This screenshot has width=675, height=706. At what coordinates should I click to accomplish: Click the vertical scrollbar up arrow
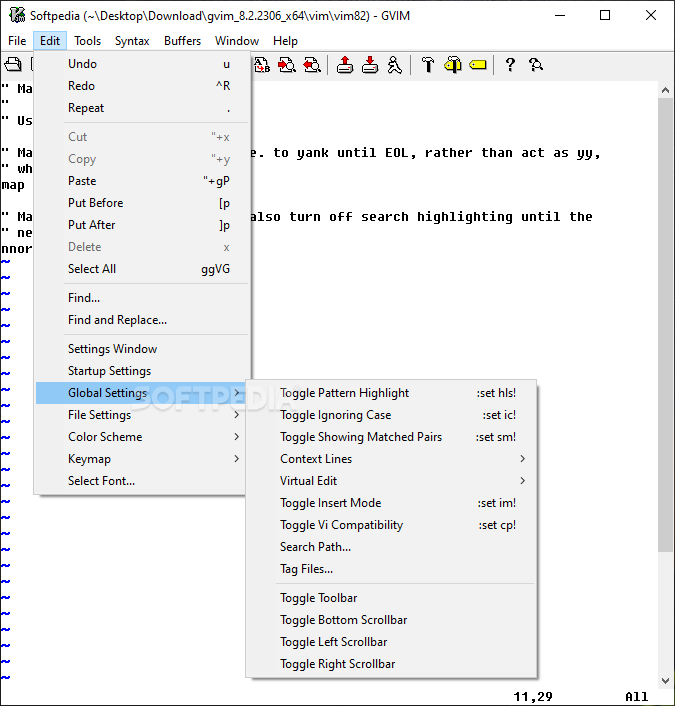[665, 90]
